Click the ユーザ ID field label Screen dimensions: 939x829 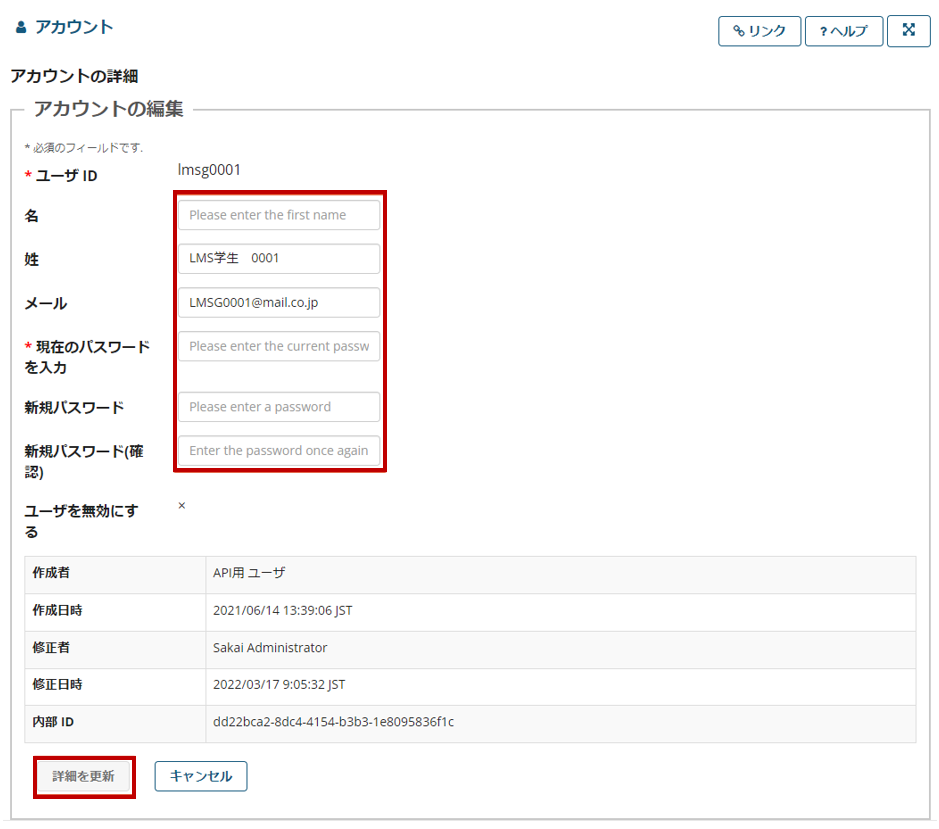click(66, 176)
